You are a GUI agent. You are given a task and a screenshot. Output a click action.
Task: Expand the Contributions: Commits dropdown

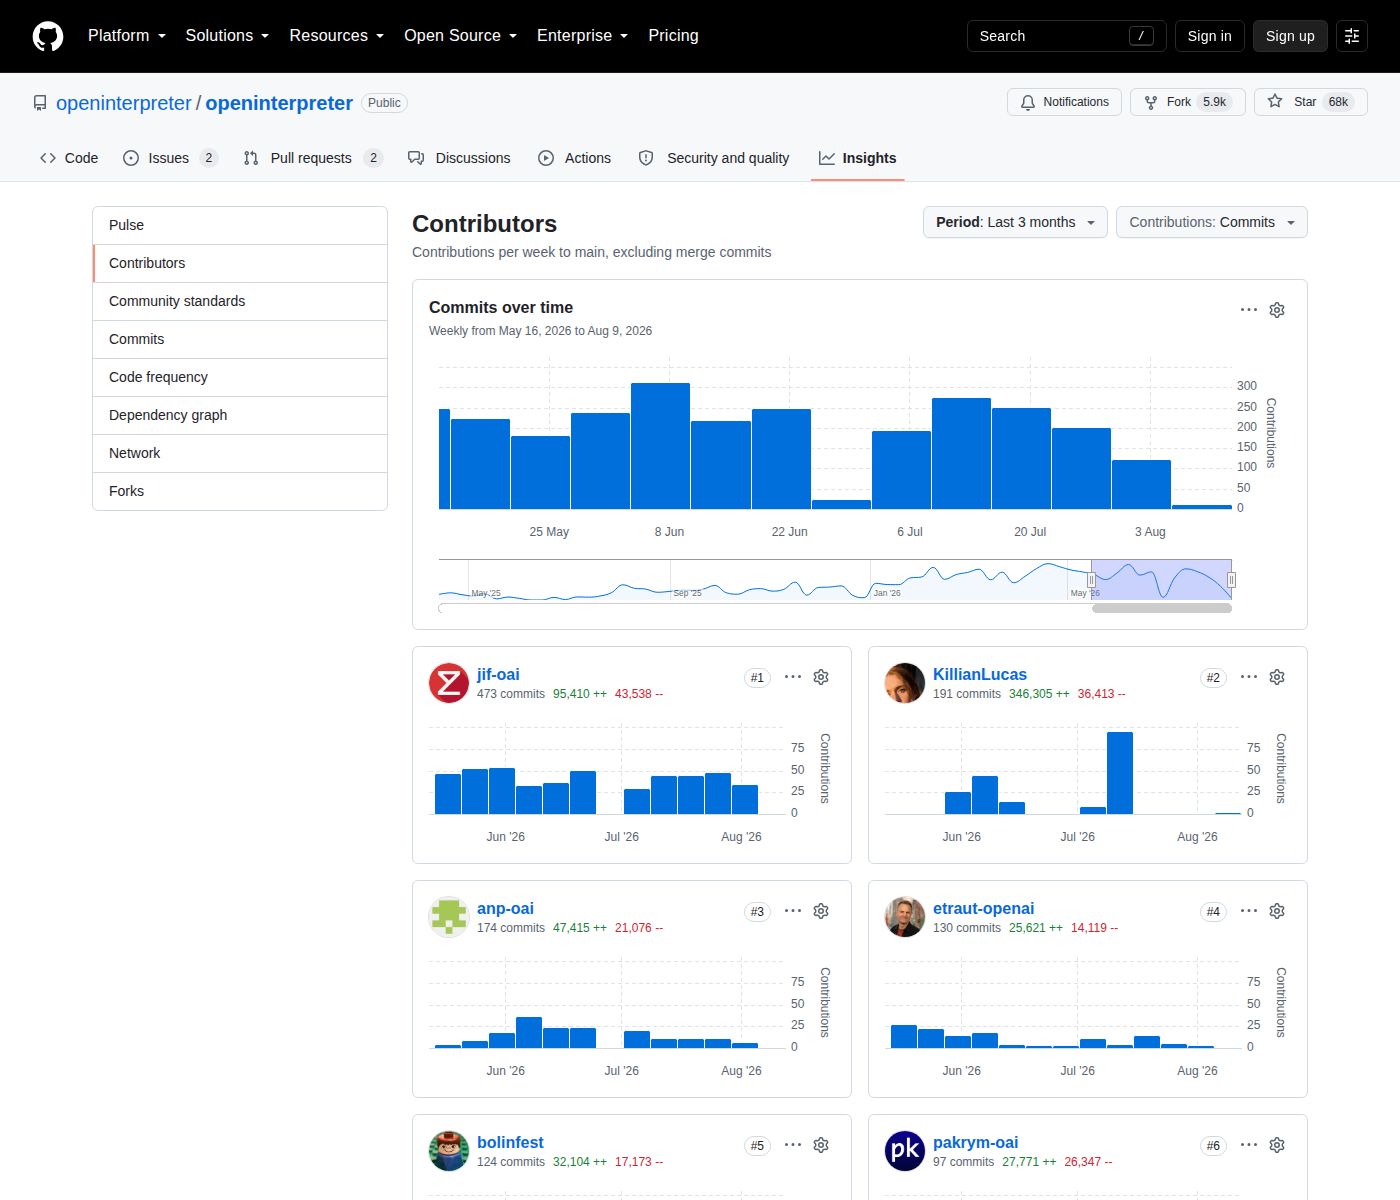[x=1212, y=222]
